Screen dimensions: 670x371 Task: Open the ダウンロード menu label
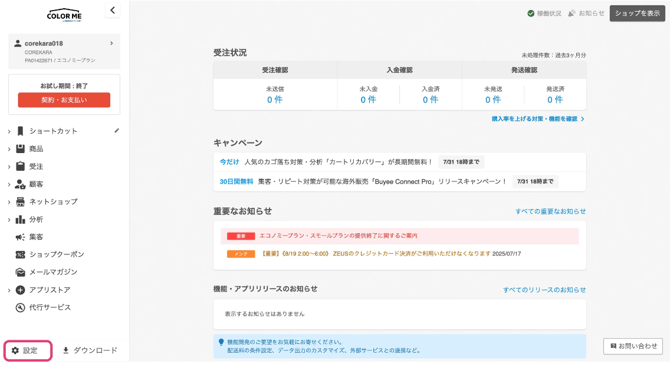[95, 350]
